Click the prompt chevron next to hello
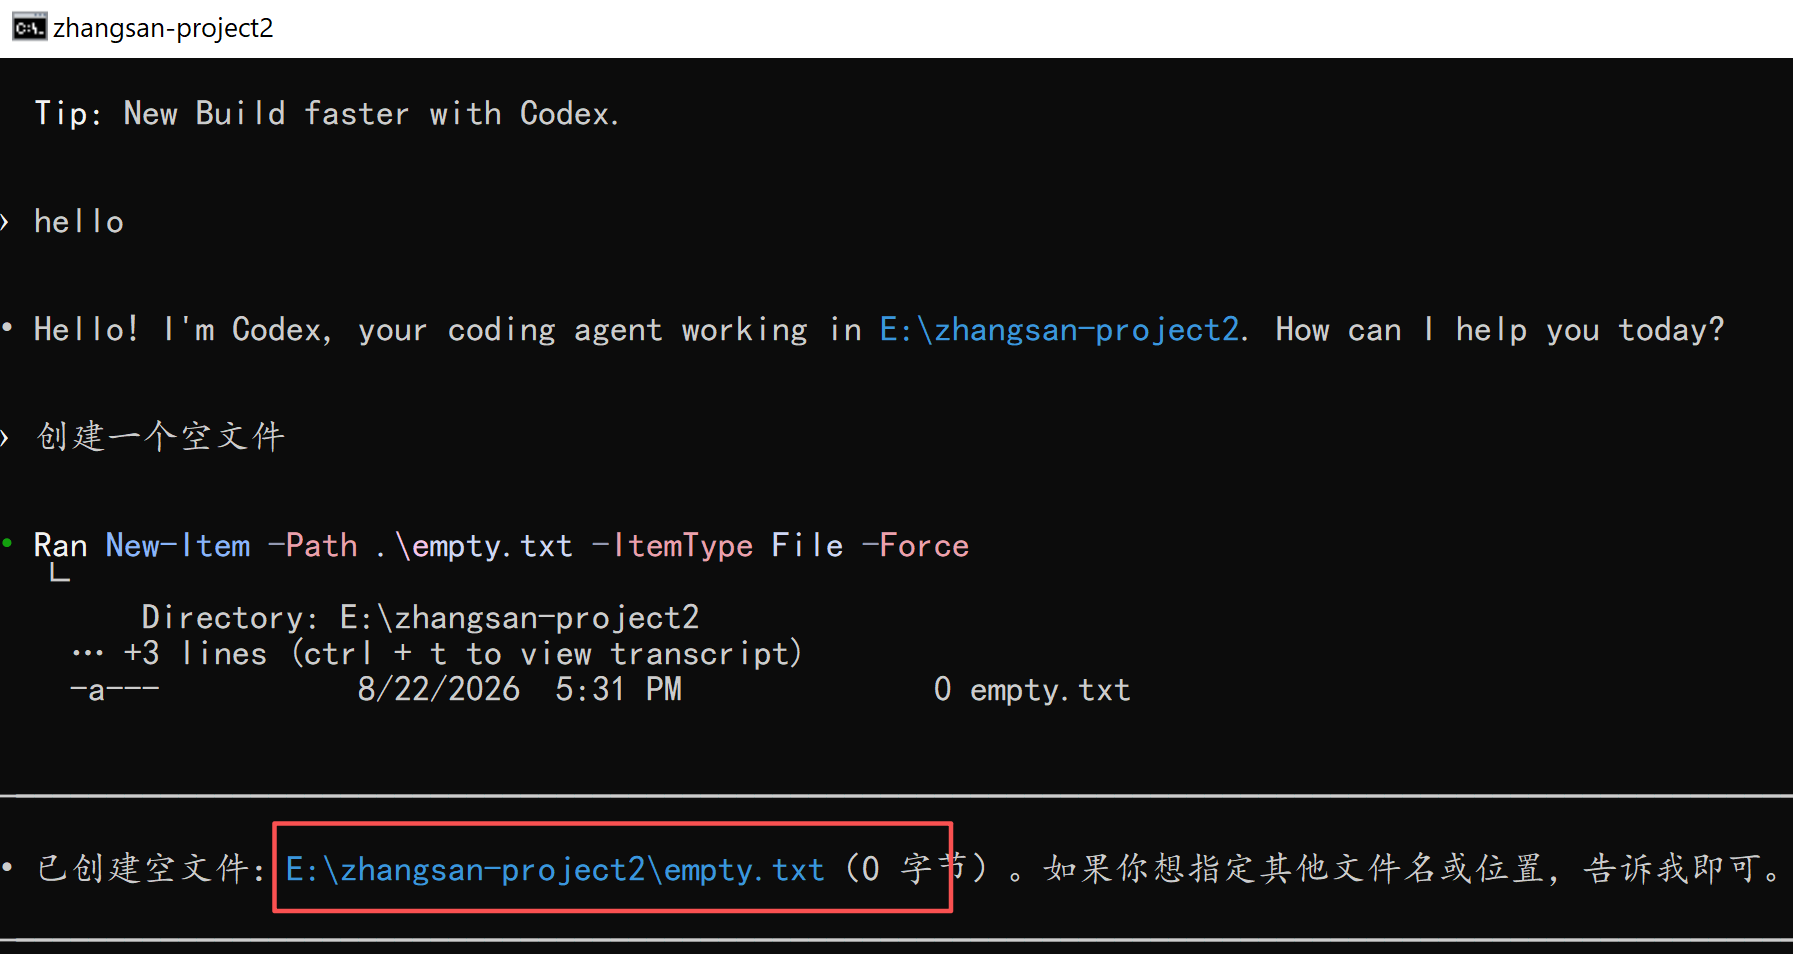The width and height of the screenshot is (1793, 954). (x=5, y=222)
